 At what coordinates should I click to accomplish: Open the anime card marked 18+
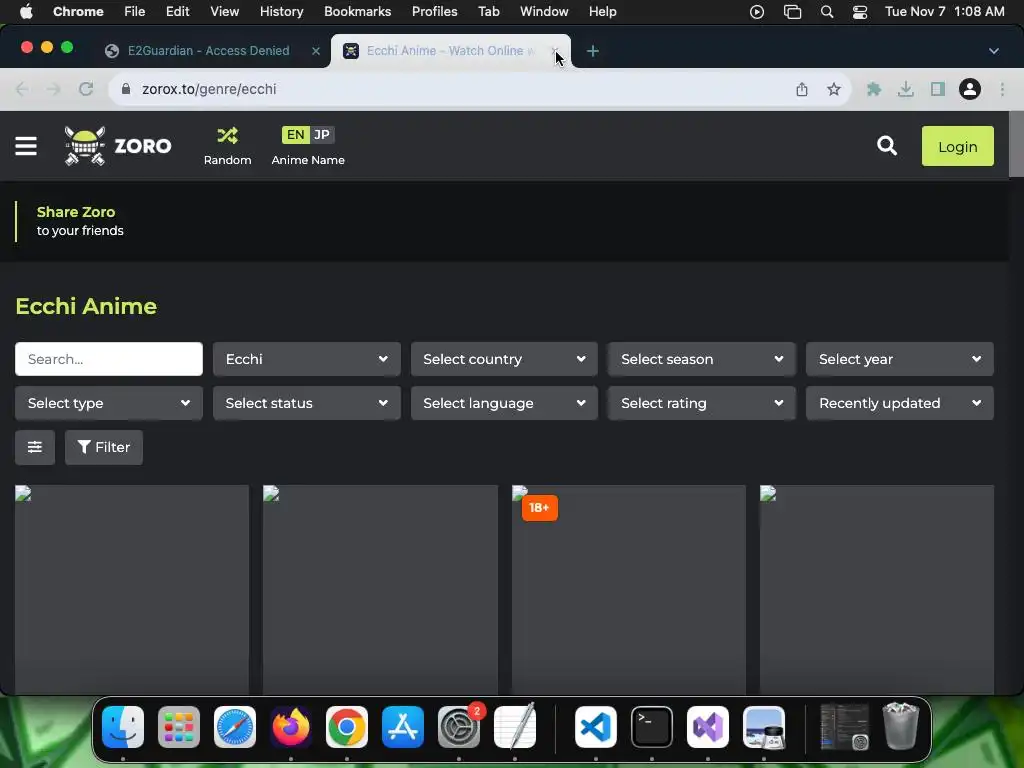coord(628,589)
